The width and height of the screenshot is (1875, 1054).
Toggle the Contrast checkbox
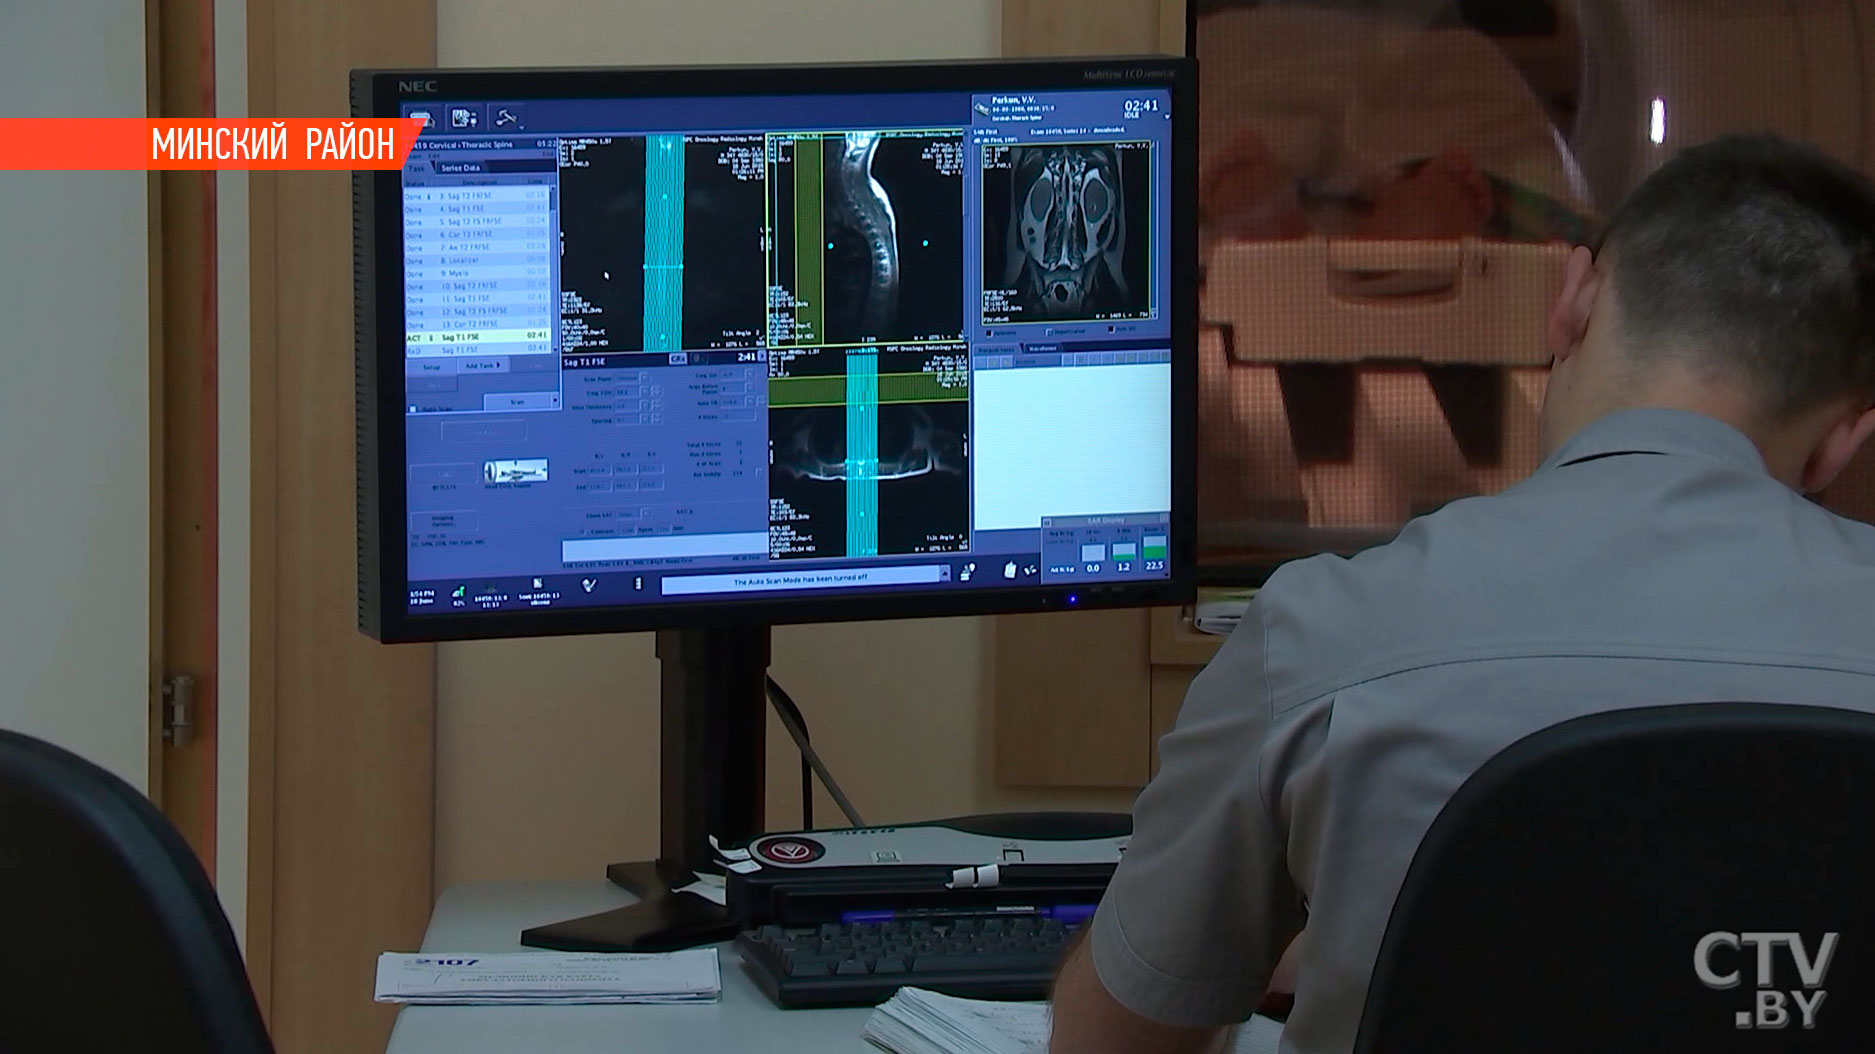click(584, 530)
